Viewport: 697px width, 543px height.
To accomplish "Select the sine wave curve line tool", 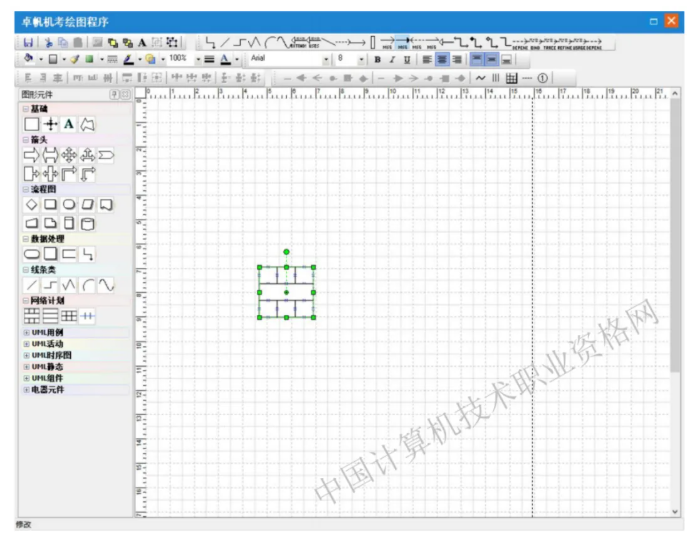I will 106,286.
